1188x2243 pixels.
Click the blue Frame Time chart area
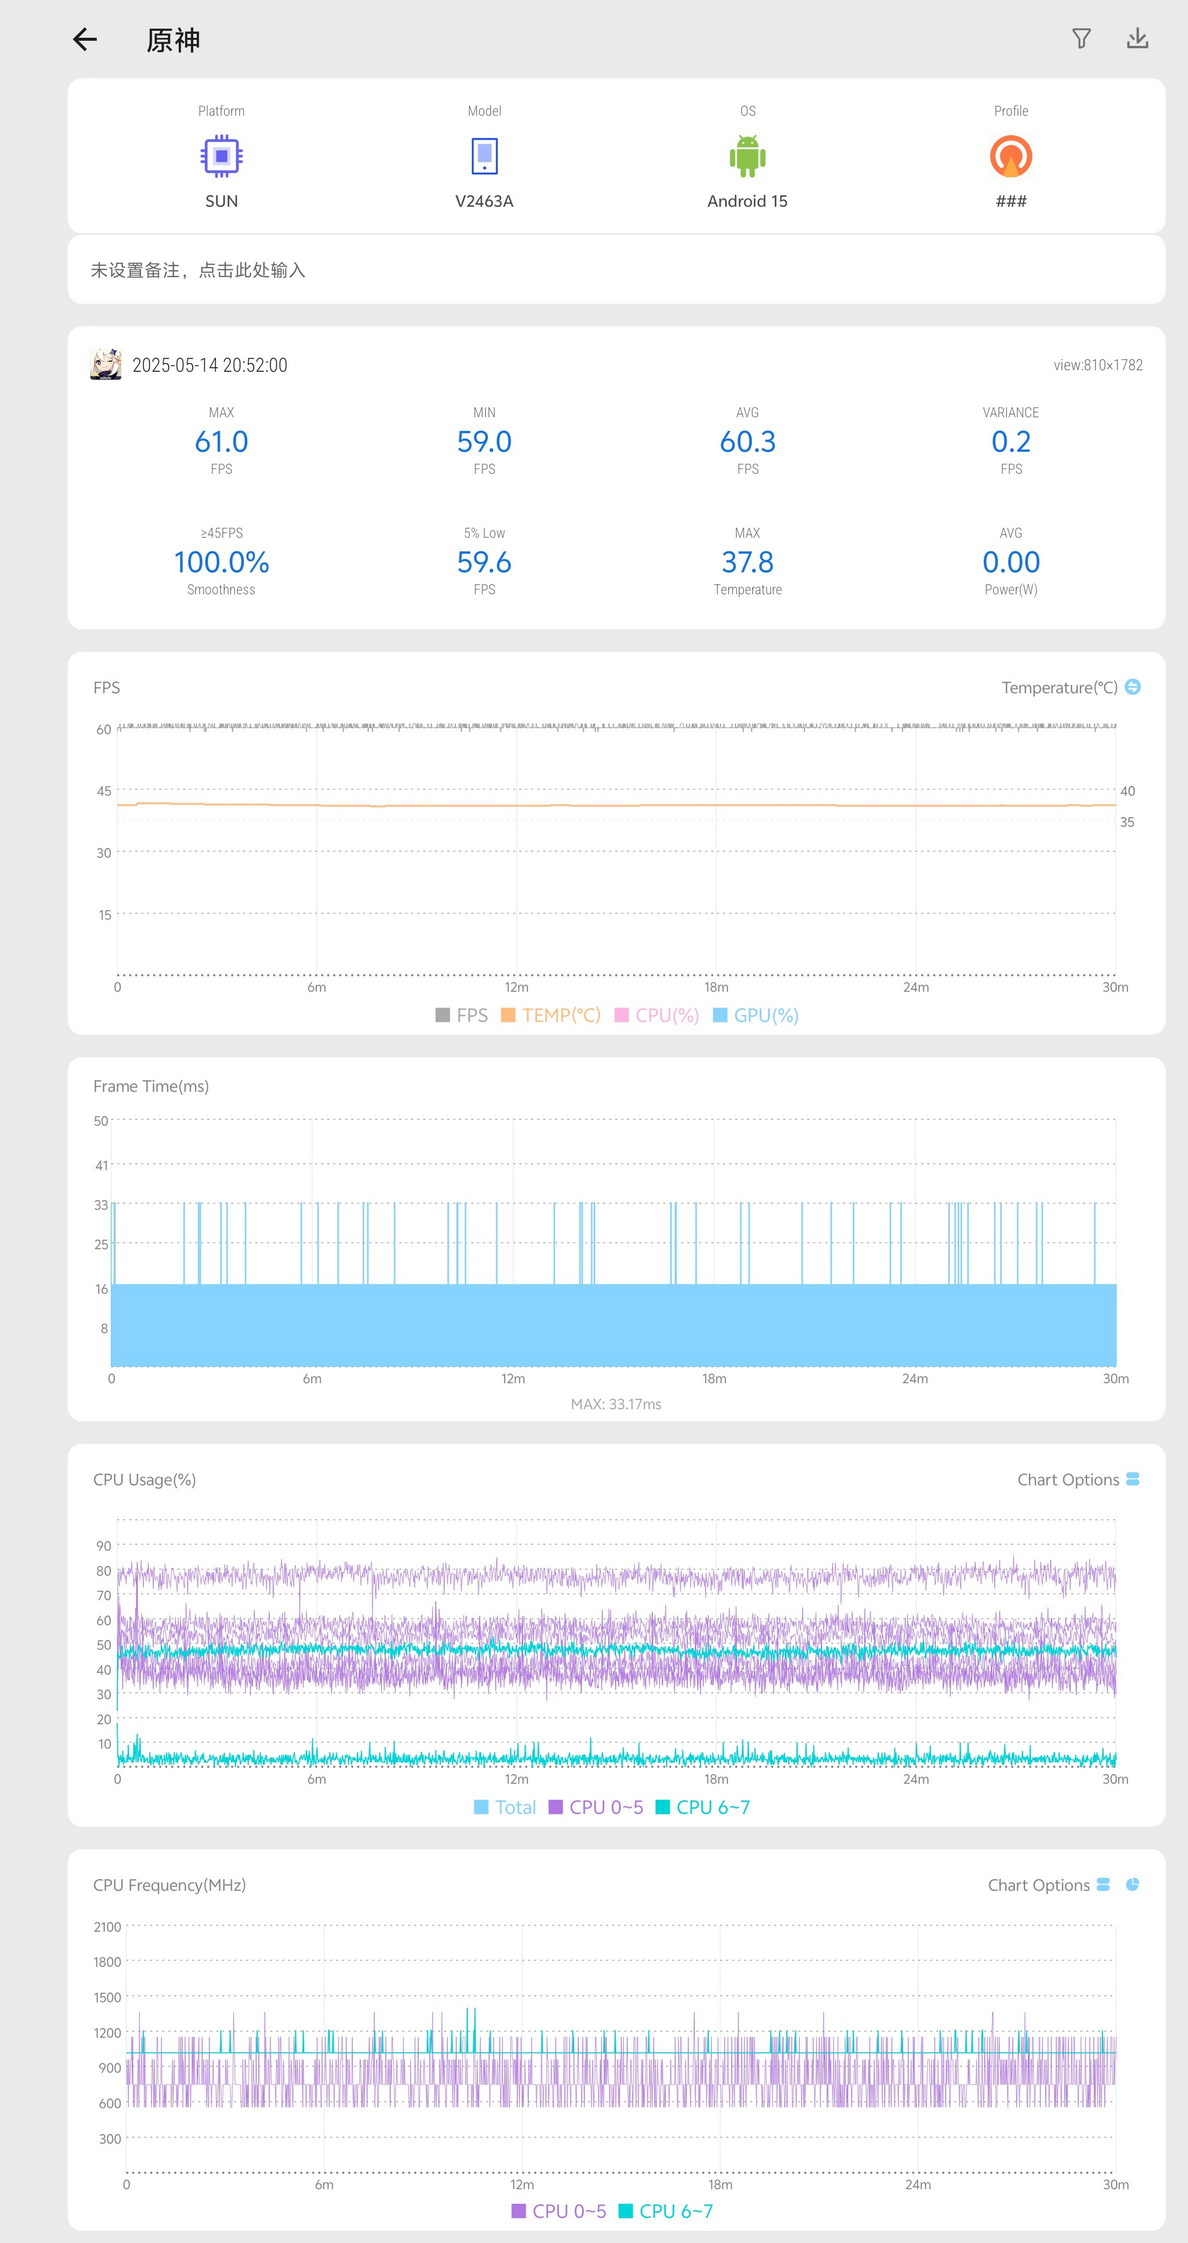(614, 1325)
